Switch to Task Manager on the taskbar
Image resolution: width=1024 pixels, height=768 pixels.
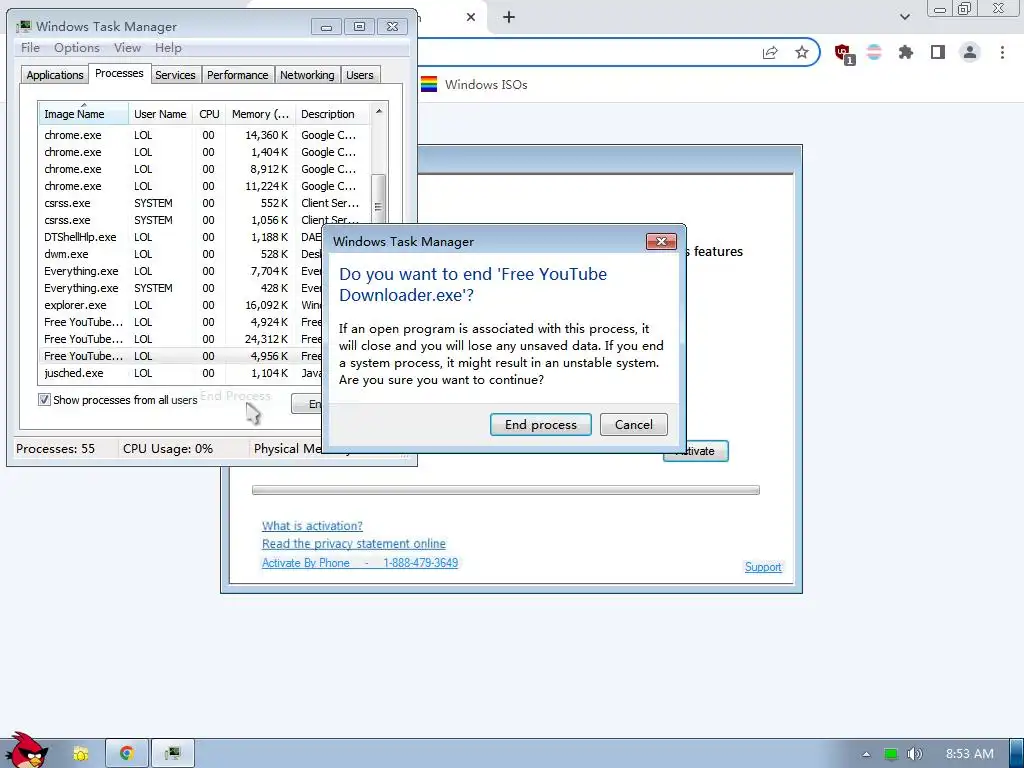click(x=173, y=754)
